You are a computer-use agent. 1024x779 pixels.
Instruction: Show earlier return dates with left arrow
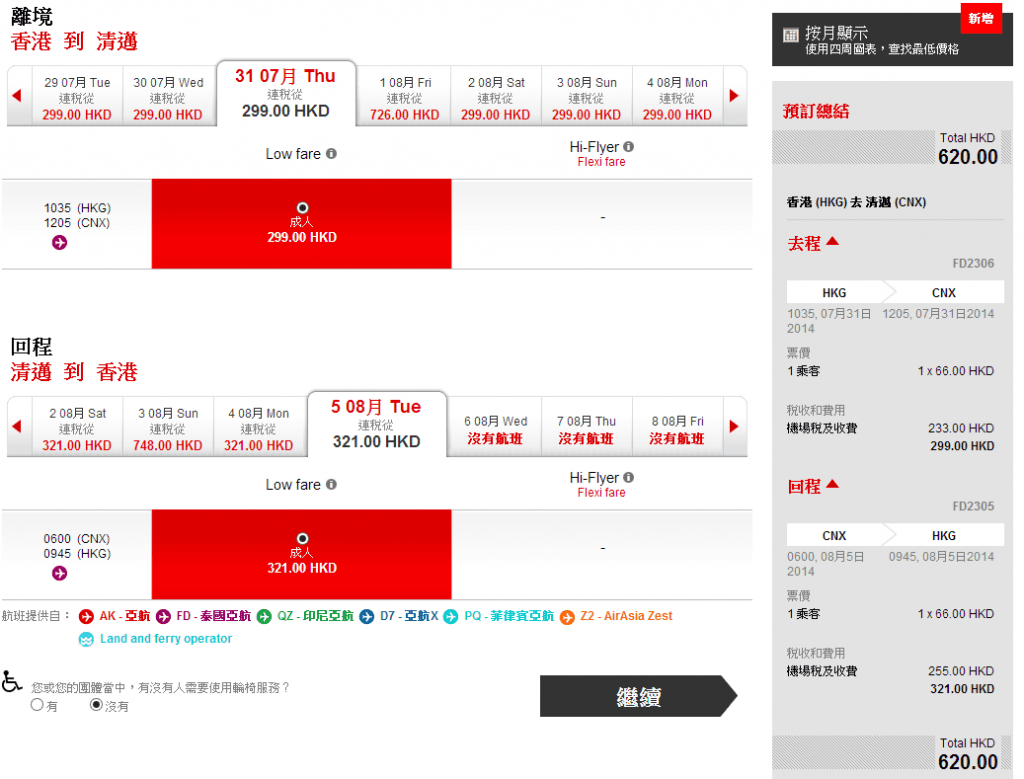pos(17,427)
